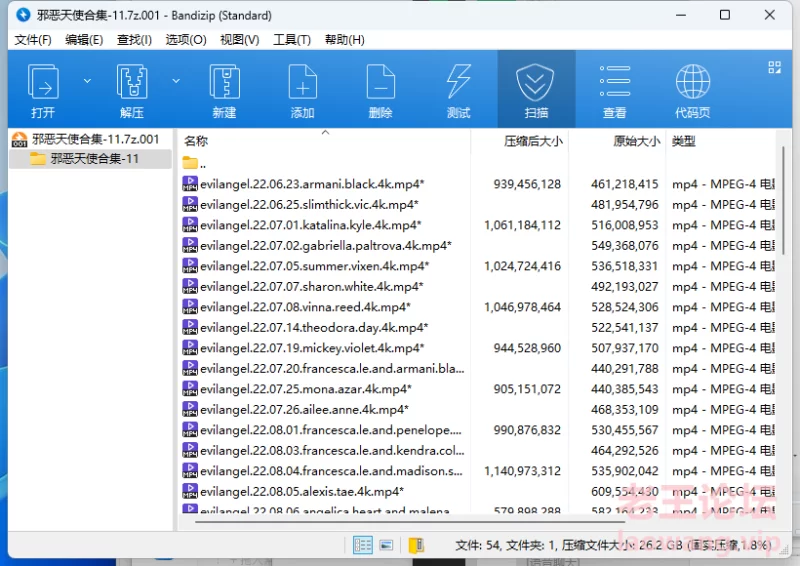Click the Scan (扫描) shield icon
This screenshot has height=566, width=800.
click(535, 82)
